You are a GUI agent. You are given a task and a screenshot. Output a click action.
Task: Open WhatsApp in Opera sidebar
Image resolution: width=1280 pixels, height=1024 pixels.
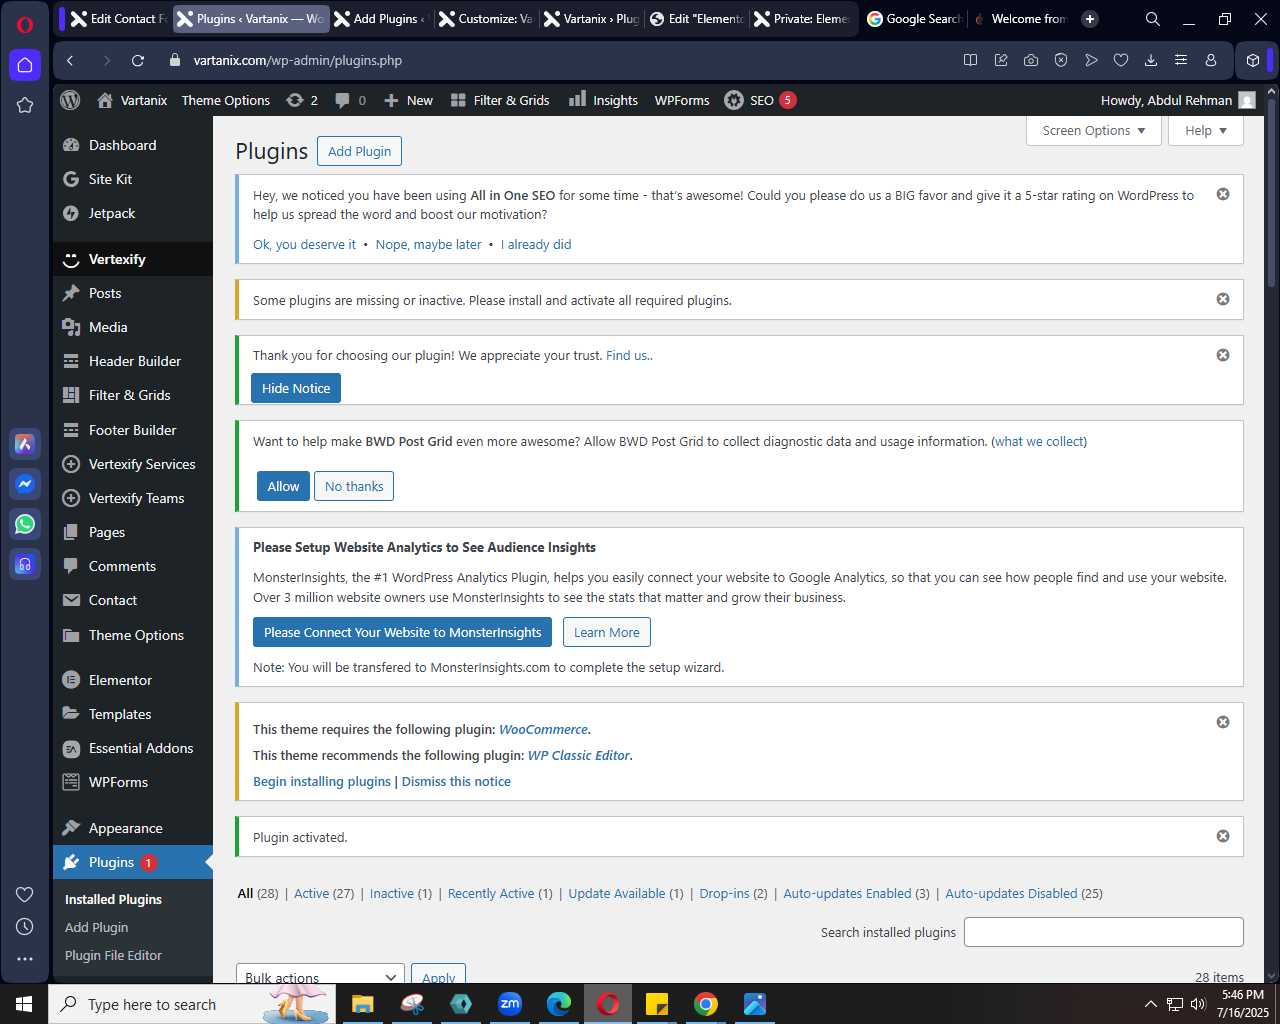pyautogui.click(x=25, y=524)
